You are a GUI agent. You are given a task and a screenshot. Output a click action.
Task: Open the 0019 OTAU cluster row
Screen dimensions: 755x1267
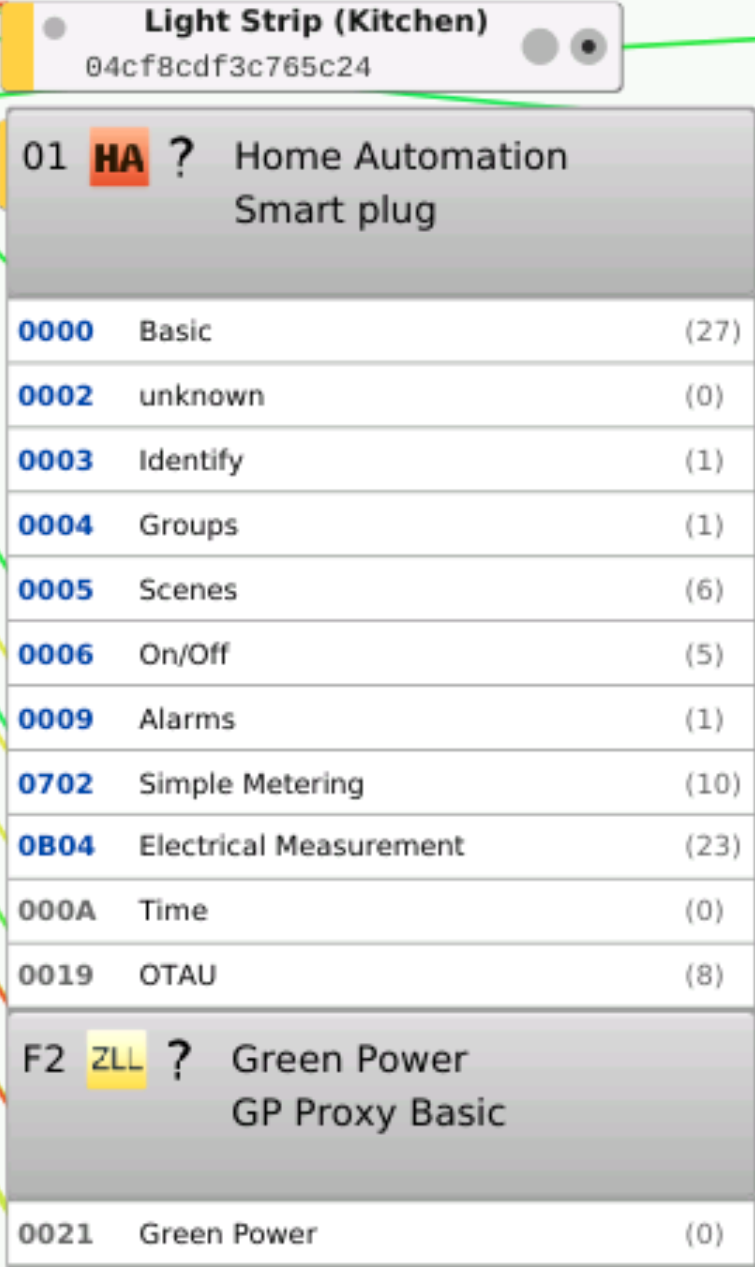(380, 975)
